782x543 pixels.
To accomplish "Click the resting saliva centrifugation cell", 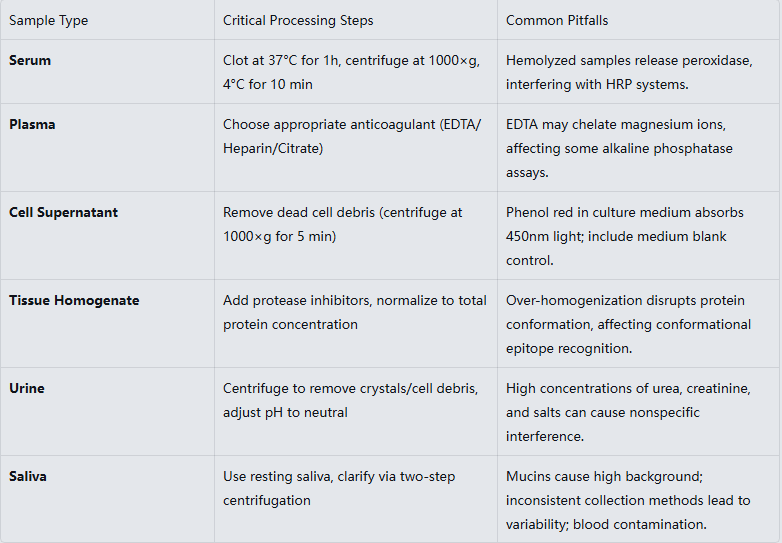I will (x=338, y=488).
